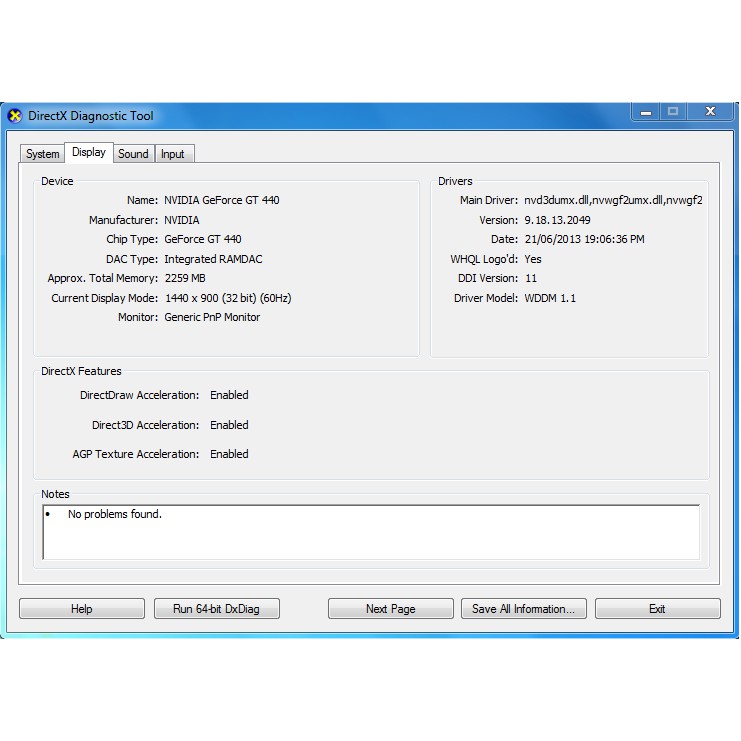Click the Next Page button
The width and height of the screenshot is (741, 741).
(390, 609)
